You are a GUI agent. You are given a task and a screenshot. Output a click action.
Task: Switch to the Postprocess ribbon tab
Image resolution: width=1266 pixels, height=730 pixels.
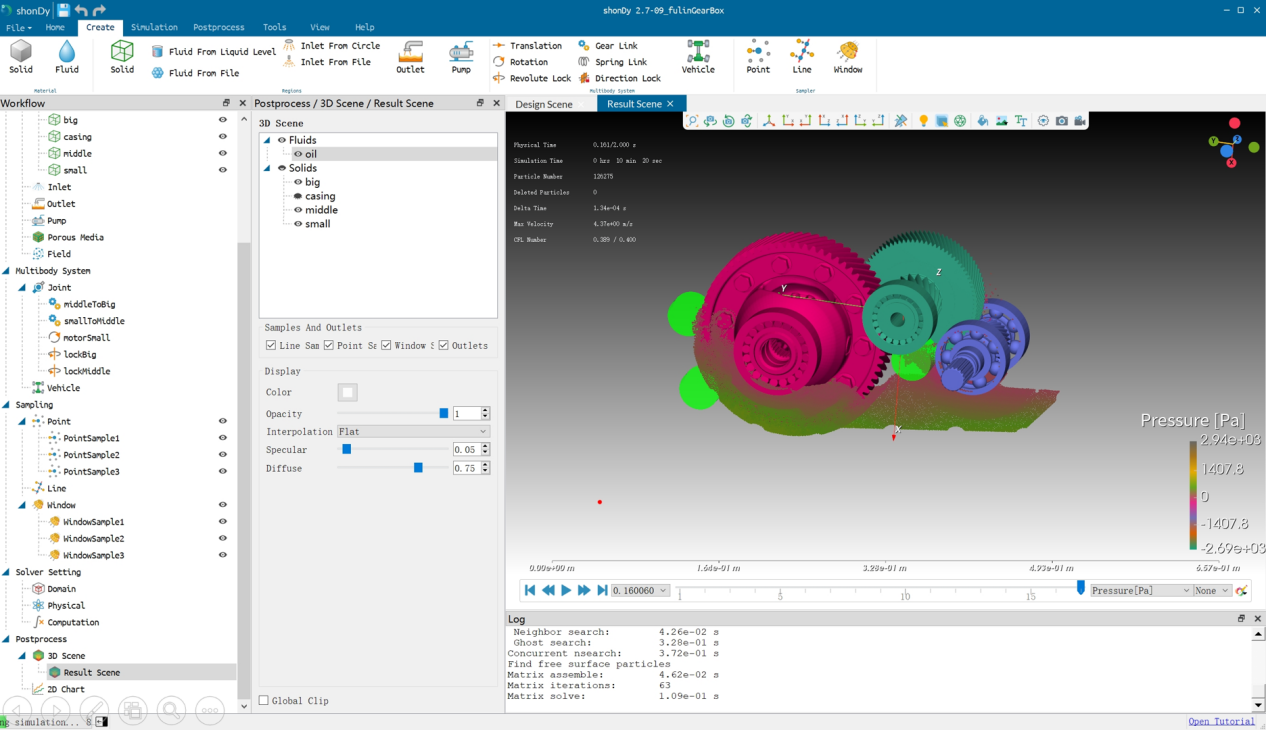click(219, 28)
